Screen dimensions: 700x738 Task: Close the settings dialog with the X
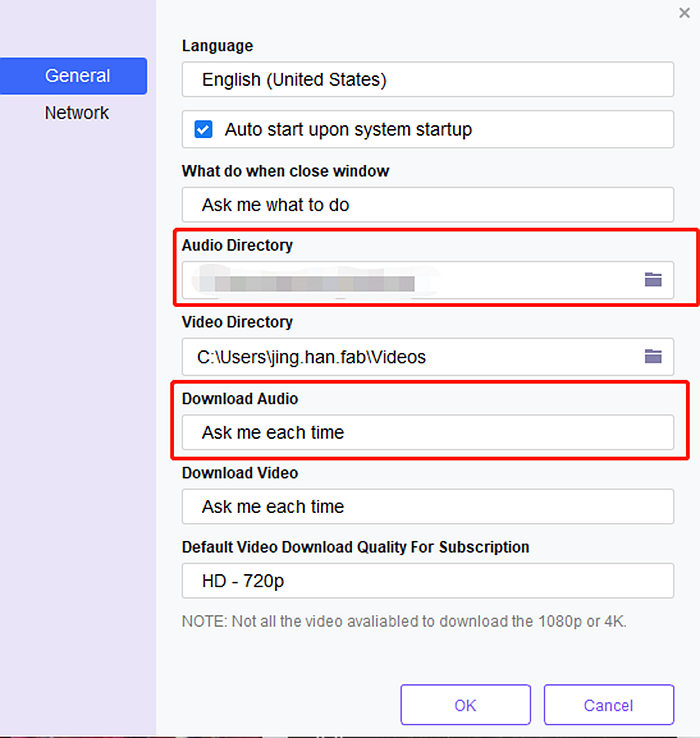(684, 13)
